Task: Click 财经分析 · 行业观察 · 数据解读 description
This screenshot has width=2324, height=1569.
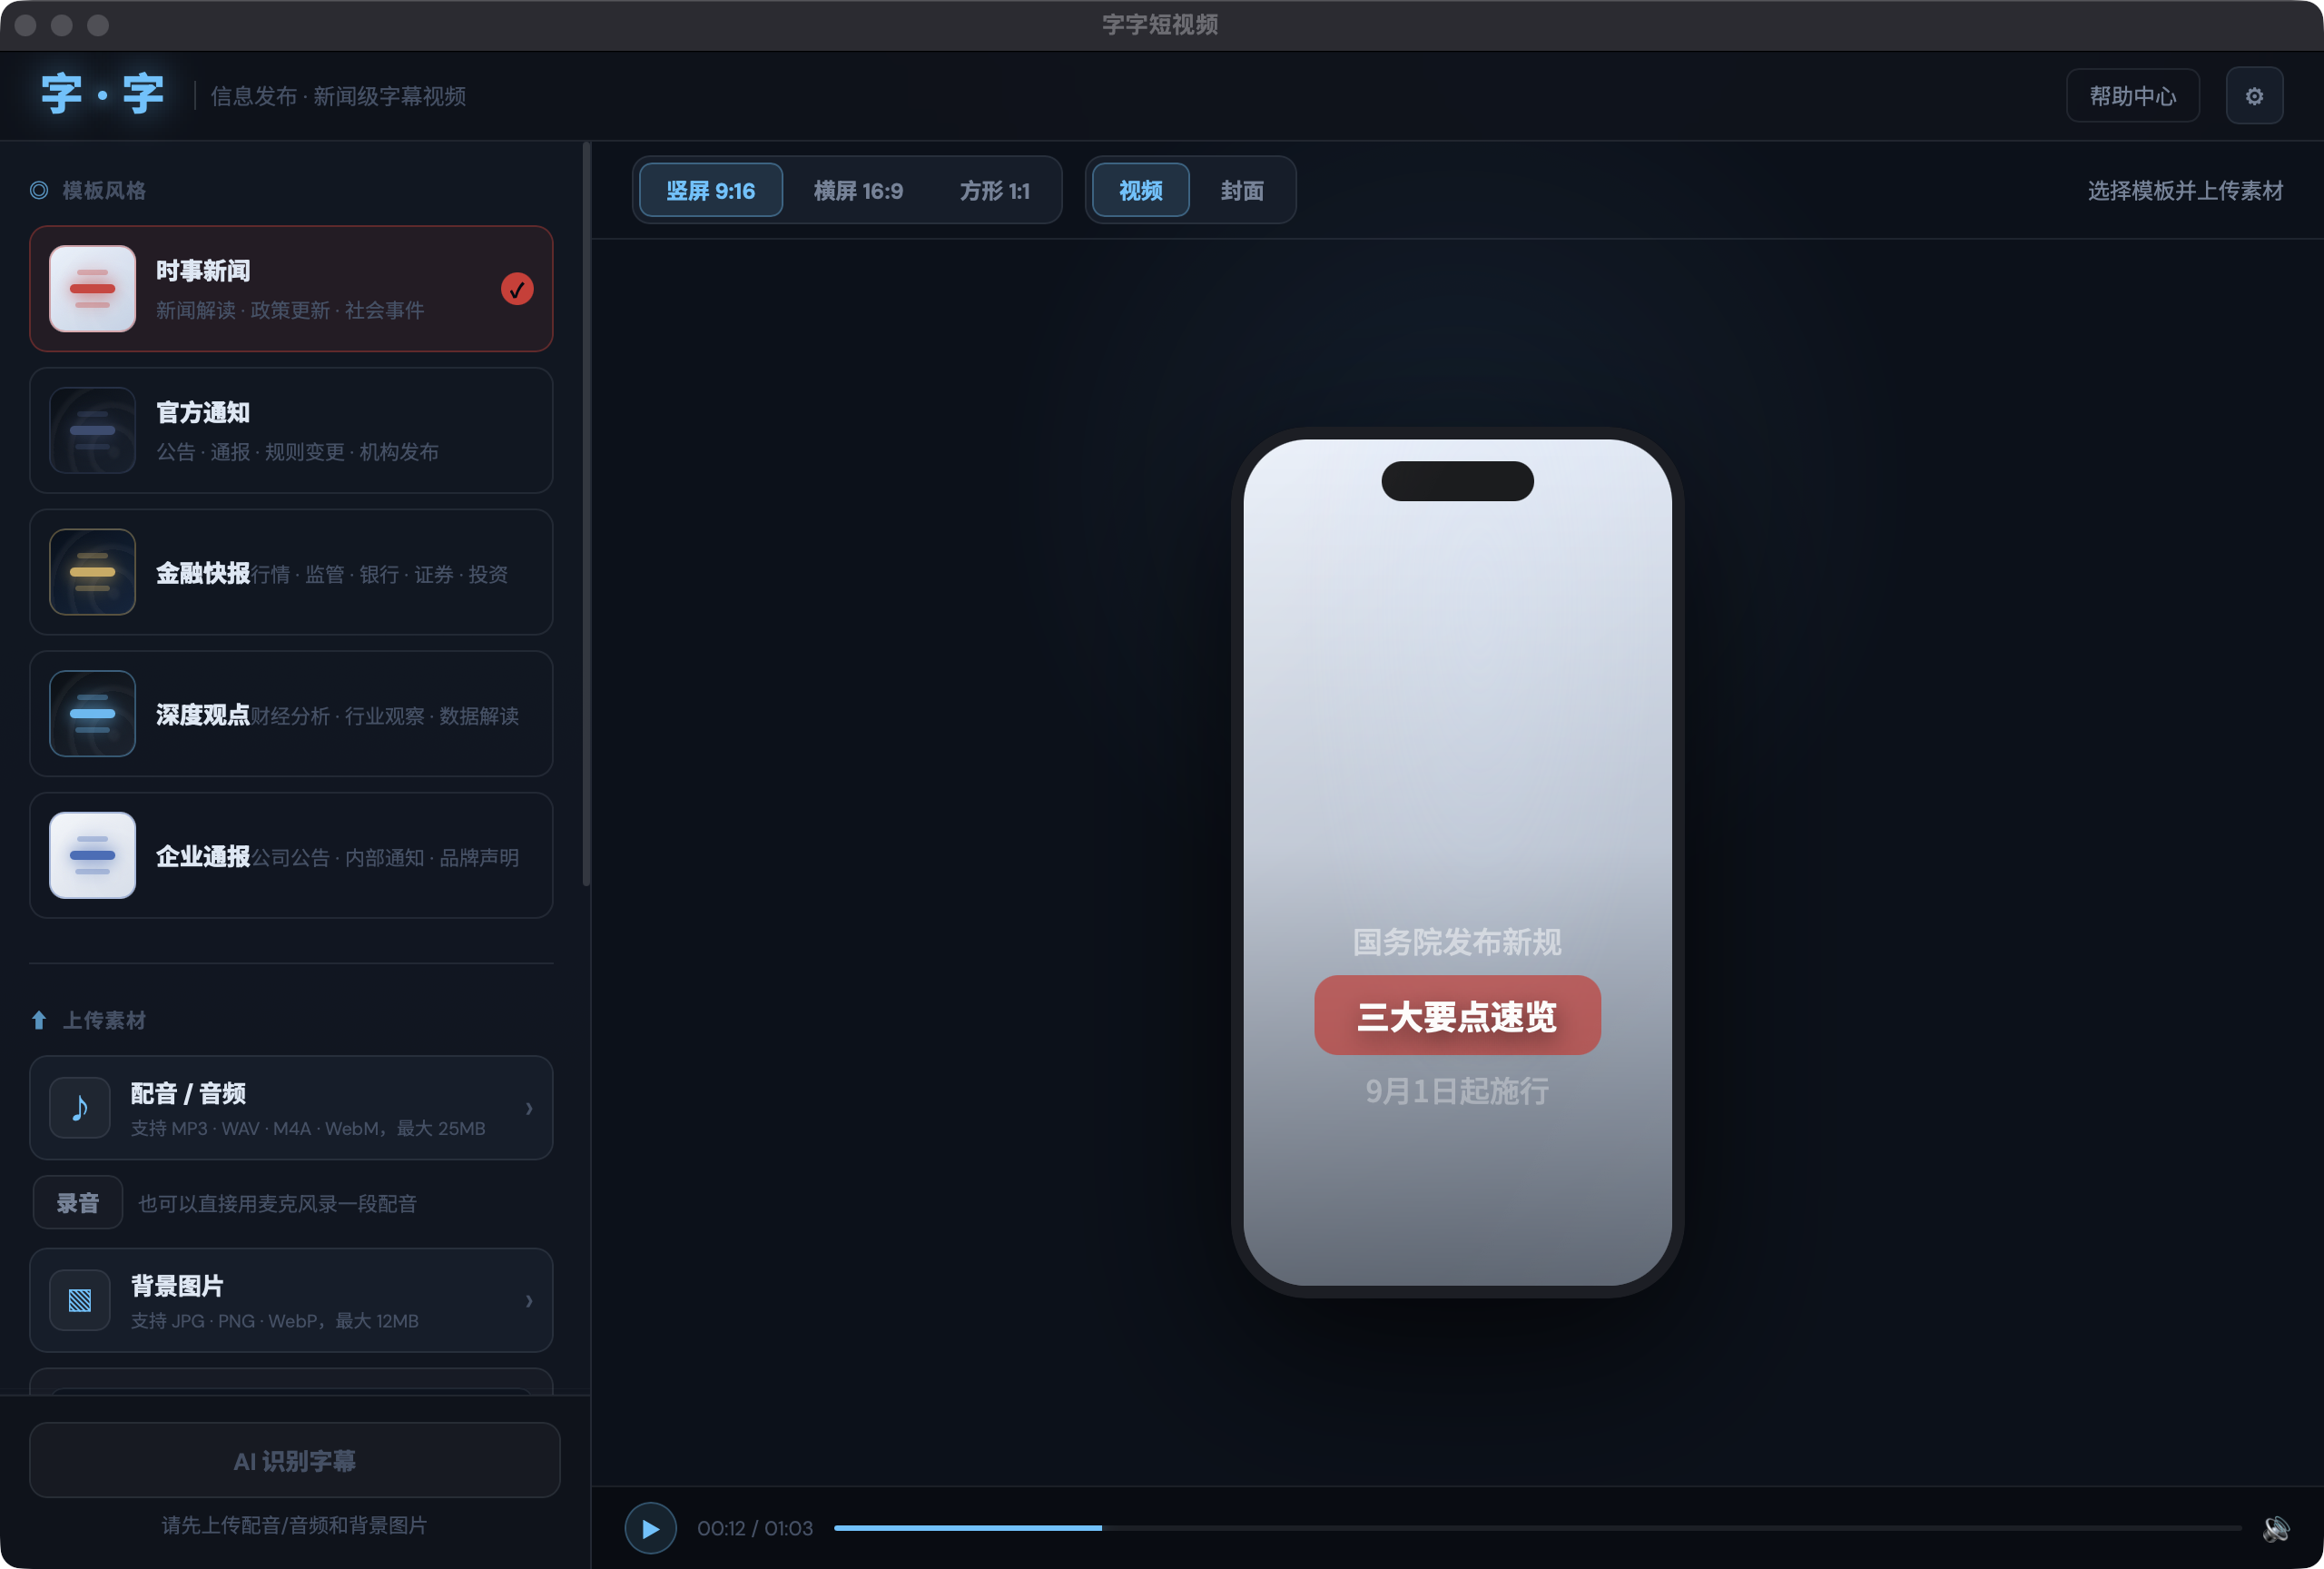Action: point(385,716)
